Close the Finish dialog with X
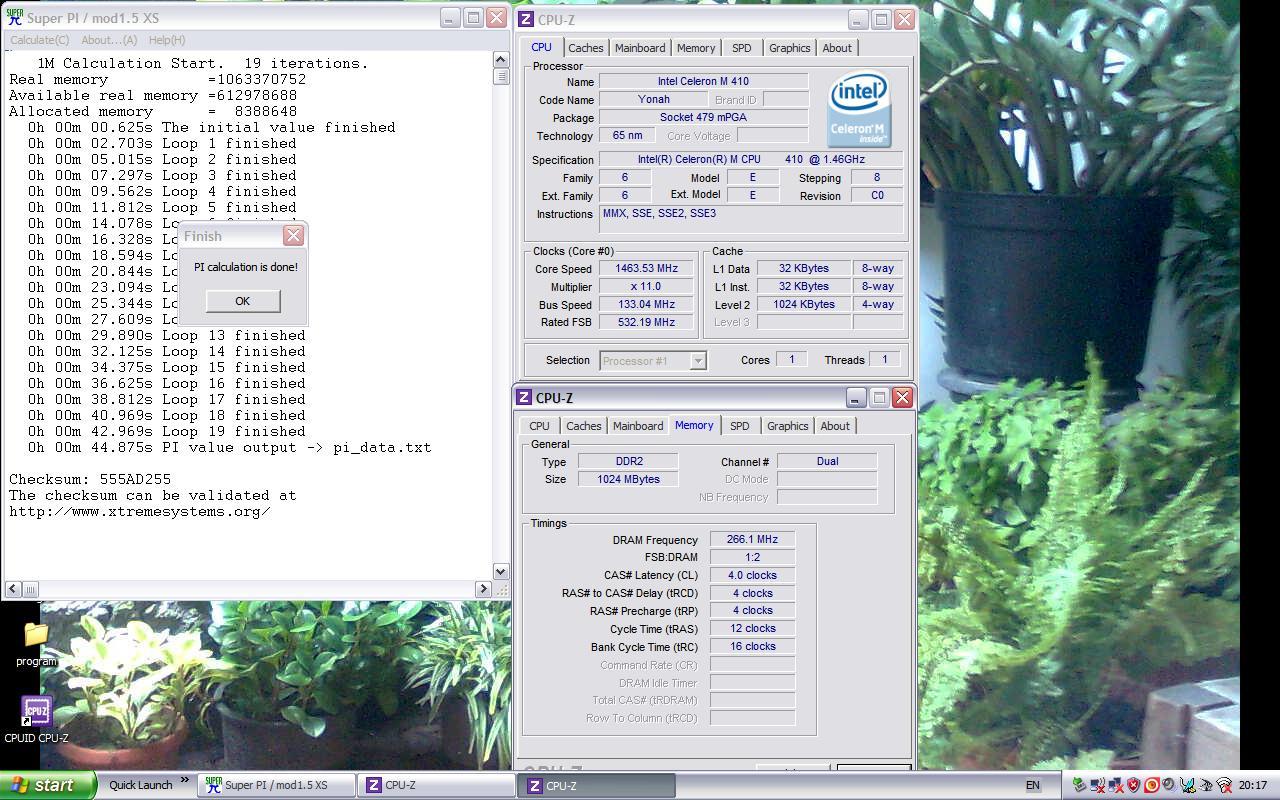Image resolution: width=1280 pixels, height=800 pixels. (x=293, y=235)
